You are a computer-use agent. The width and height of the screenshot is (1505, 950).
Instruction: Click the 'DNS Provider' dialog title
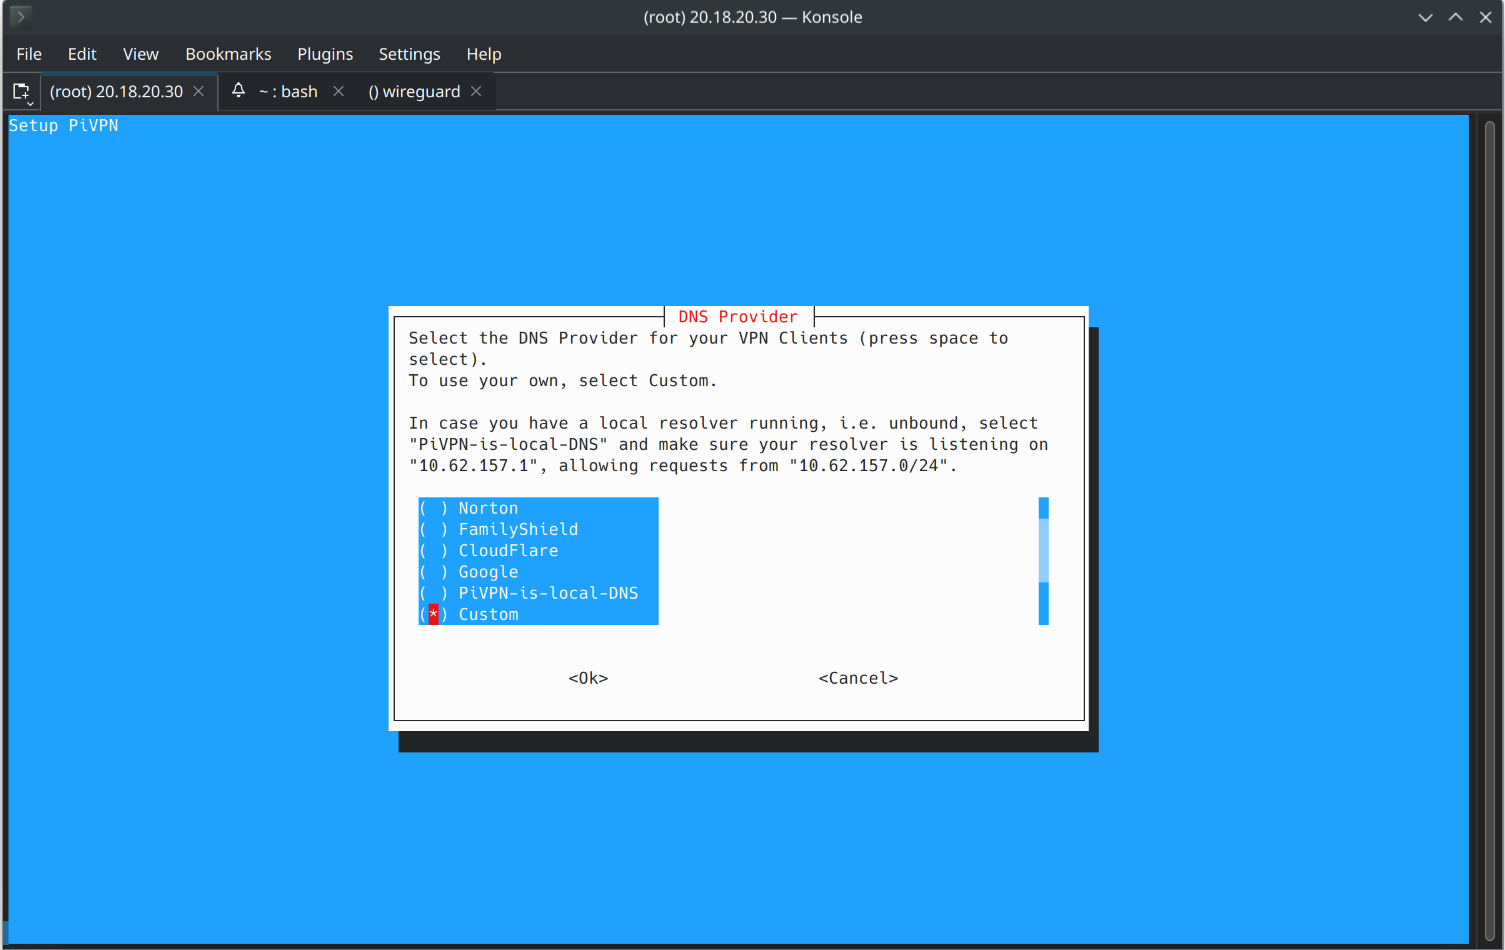(738, 317)
